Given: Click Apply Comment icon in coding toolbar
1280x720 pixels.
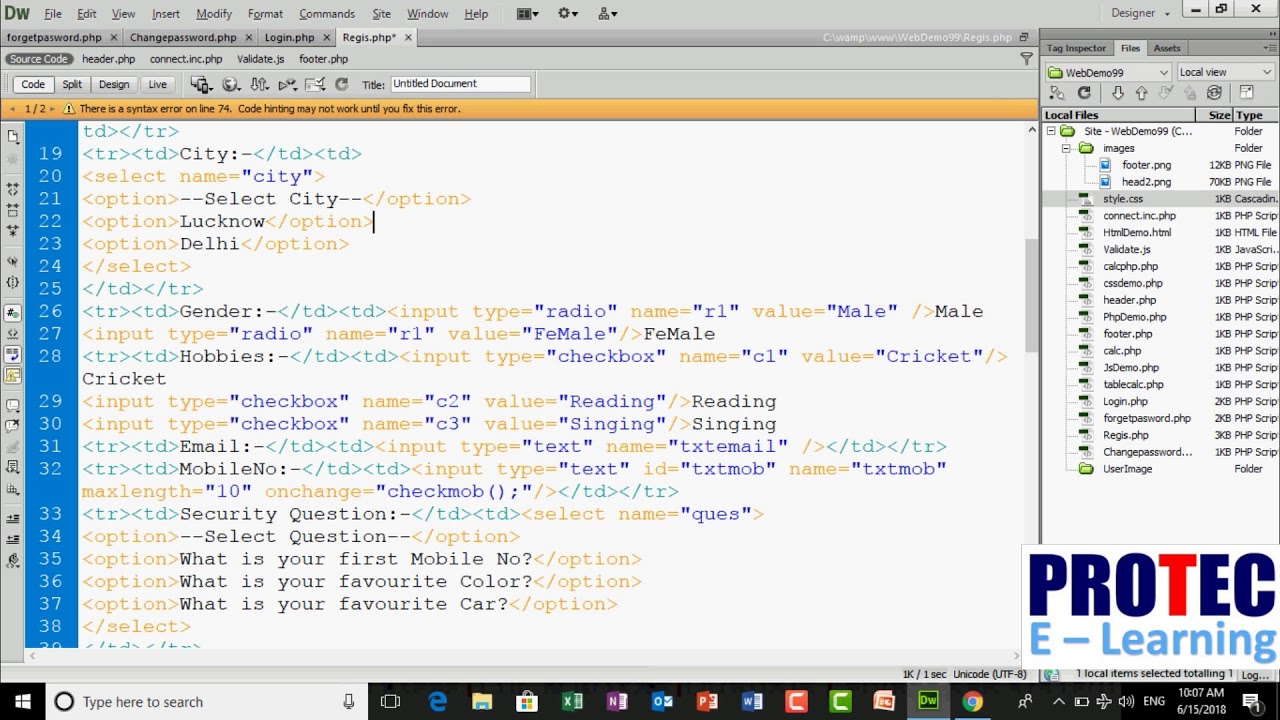Looking at the screenshot, I should (12, 405).
